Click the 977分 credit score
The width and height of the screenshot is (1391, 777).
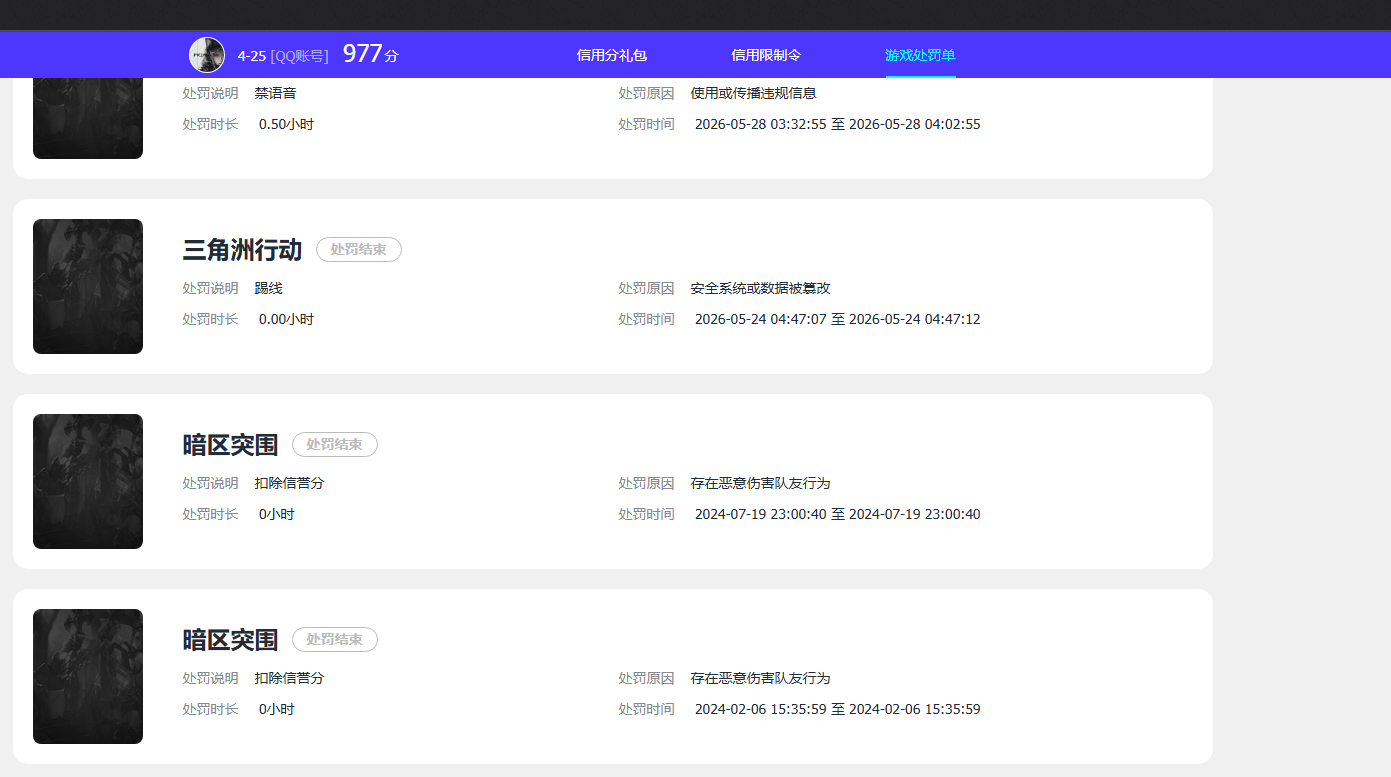(370, 54)
